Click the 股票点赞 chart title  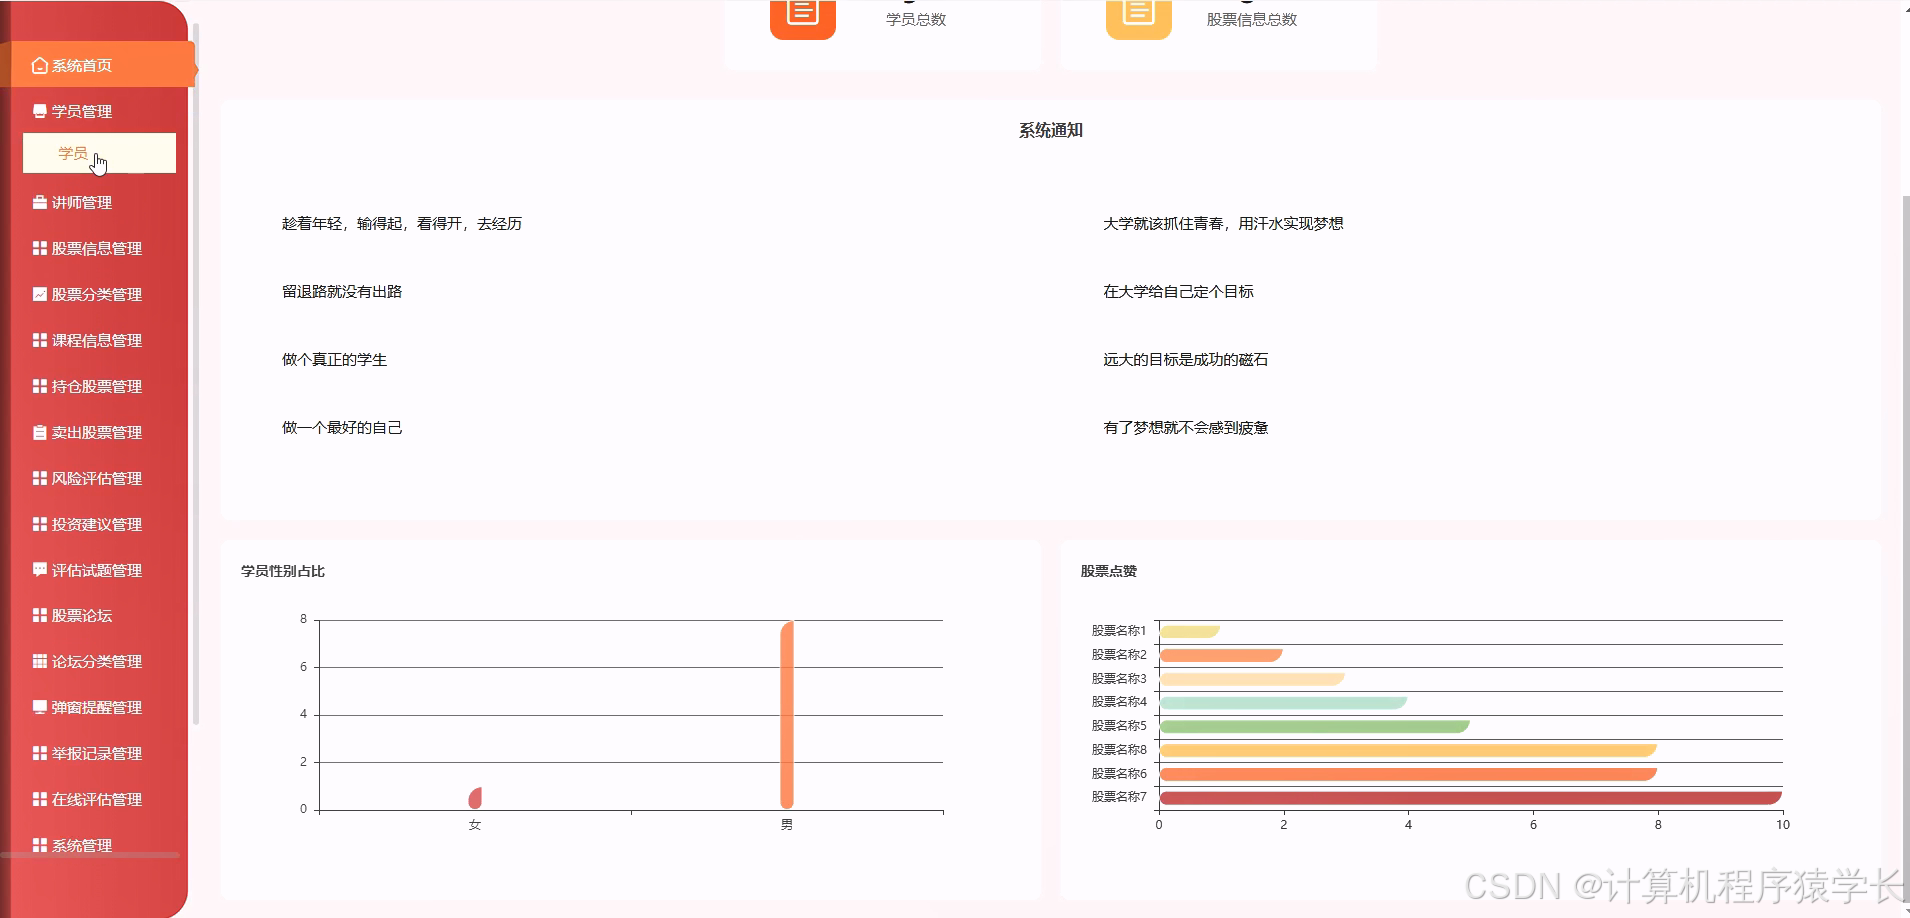point(1109,571)
